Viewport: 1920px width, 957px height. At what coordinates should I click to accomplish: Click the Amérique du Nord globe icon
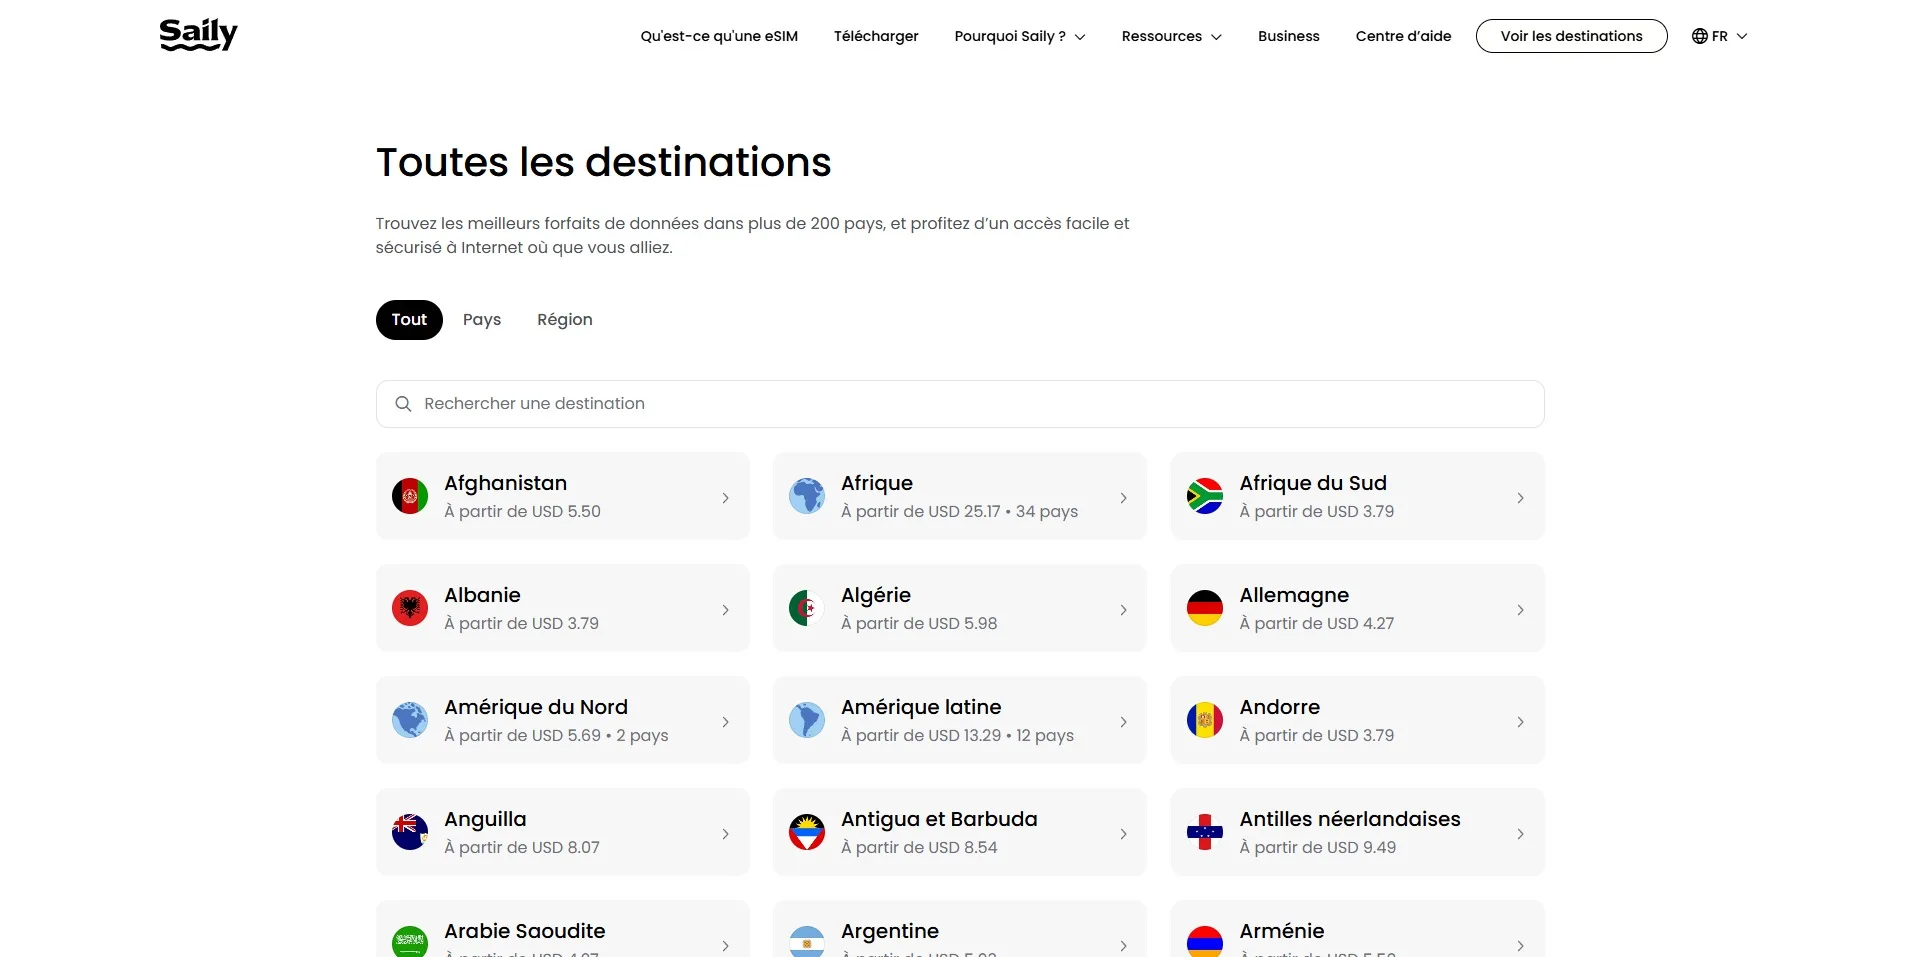point(410,720)
